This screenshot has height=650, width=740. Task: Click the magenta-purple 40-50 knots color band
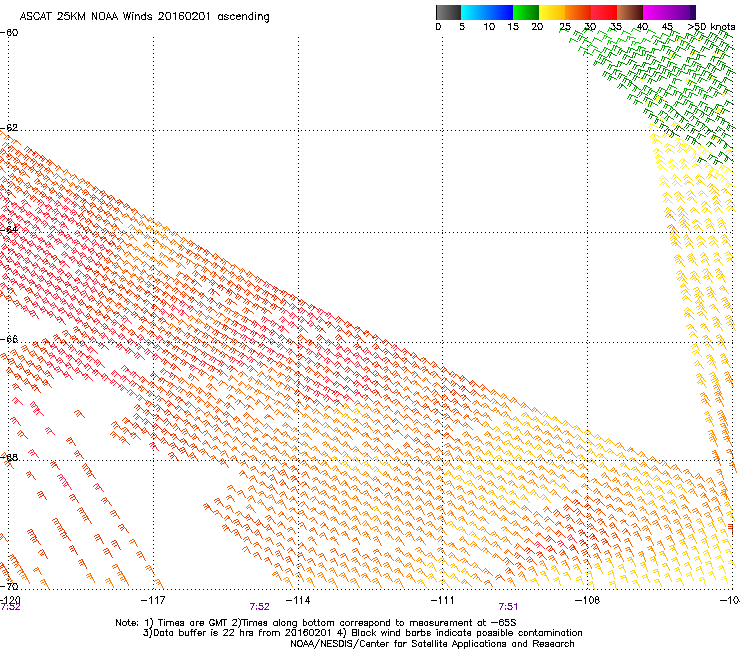click(x=669, y=12)
